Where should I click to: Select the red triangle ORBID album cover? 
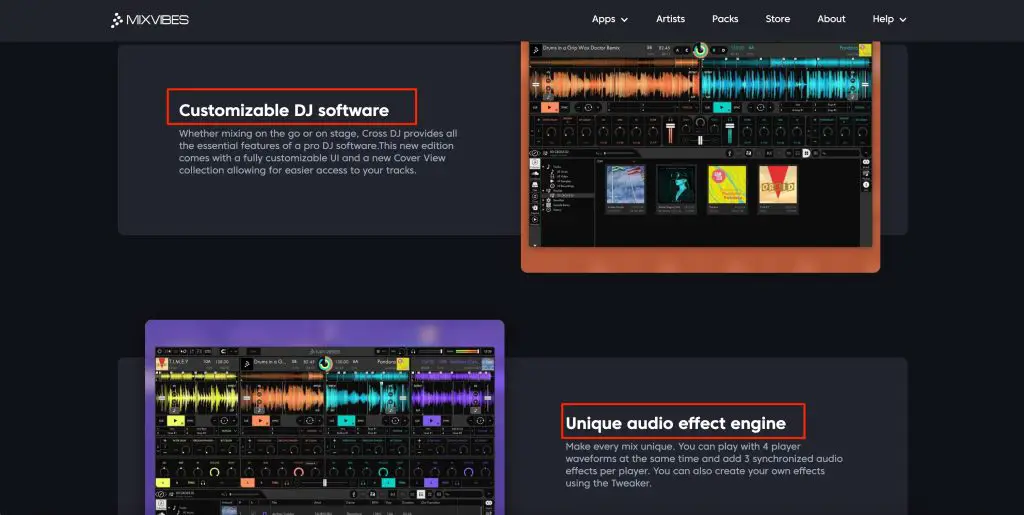[x=778, y=185]
